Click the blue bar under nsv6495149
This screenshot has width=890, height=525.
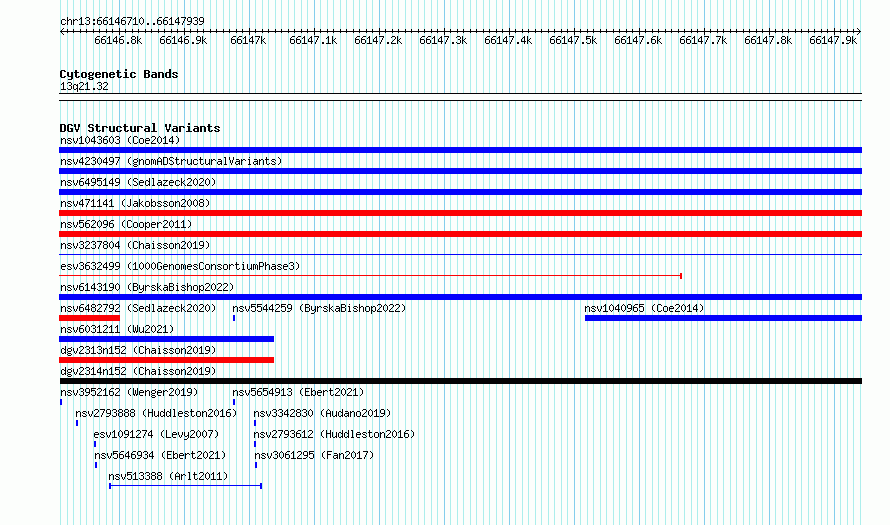[x=460, y=192]
